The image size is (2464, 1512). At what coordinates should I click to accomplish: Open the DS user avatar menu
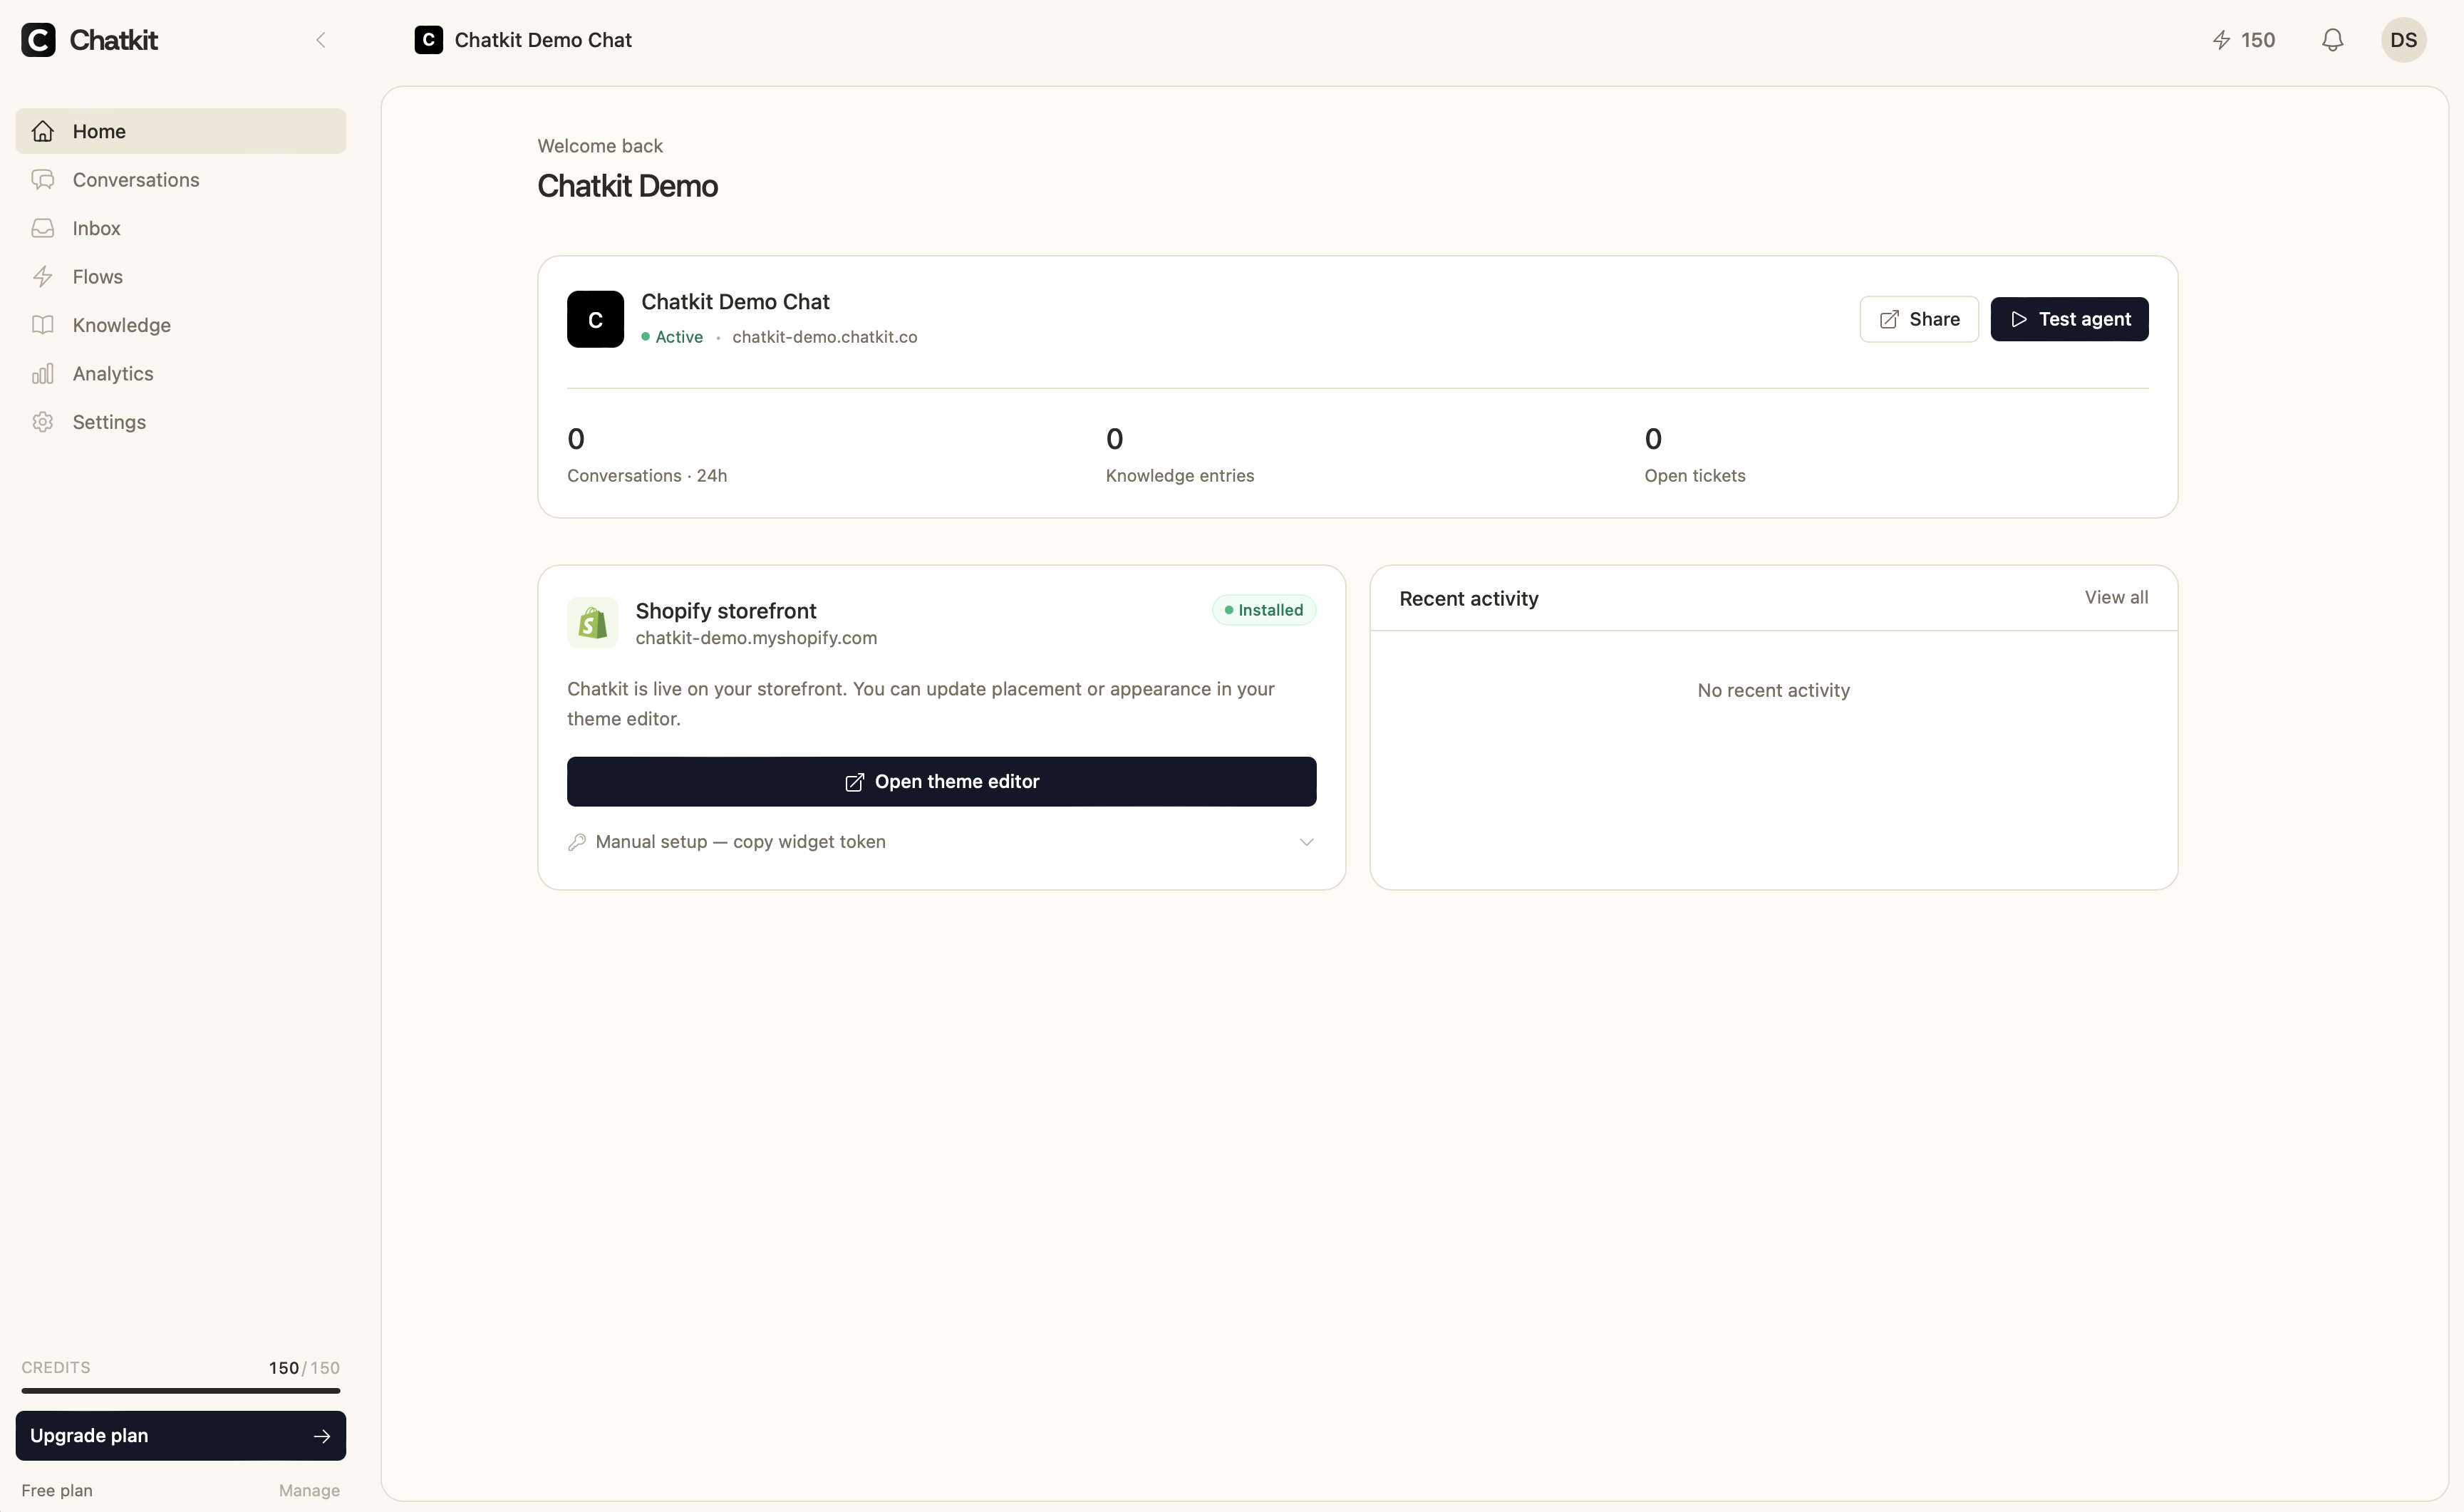click(2403, 40)
